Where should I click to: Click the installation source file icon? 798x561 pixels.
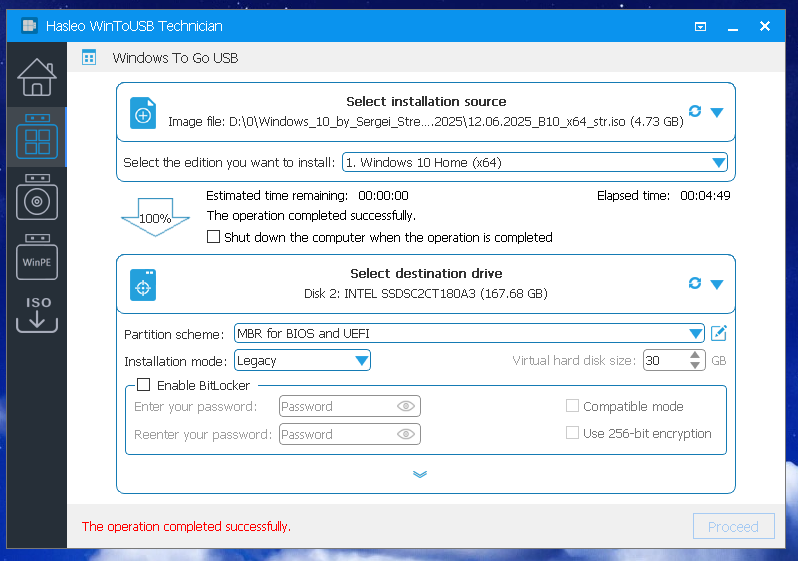click(x=143, y=113)
